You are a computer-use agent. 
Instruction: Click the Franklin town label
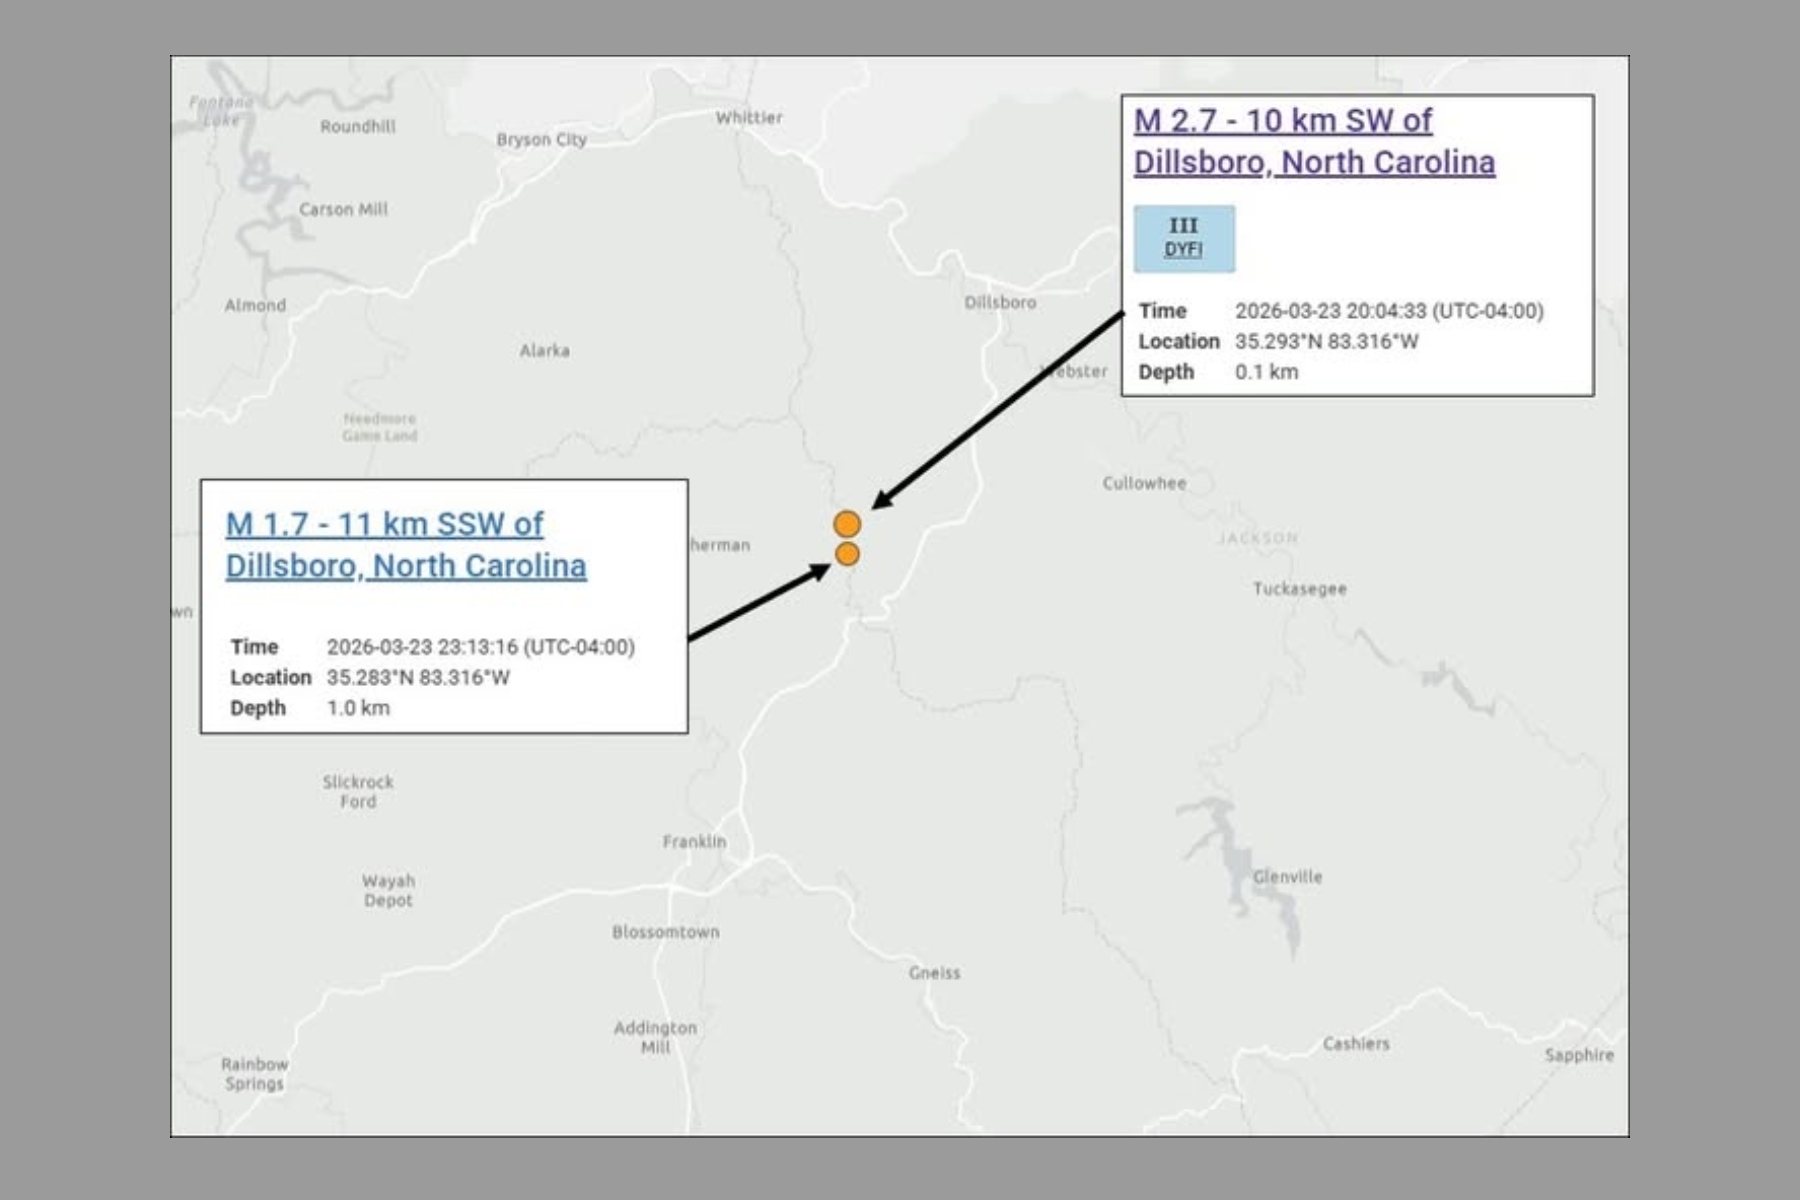coord(694,842)
